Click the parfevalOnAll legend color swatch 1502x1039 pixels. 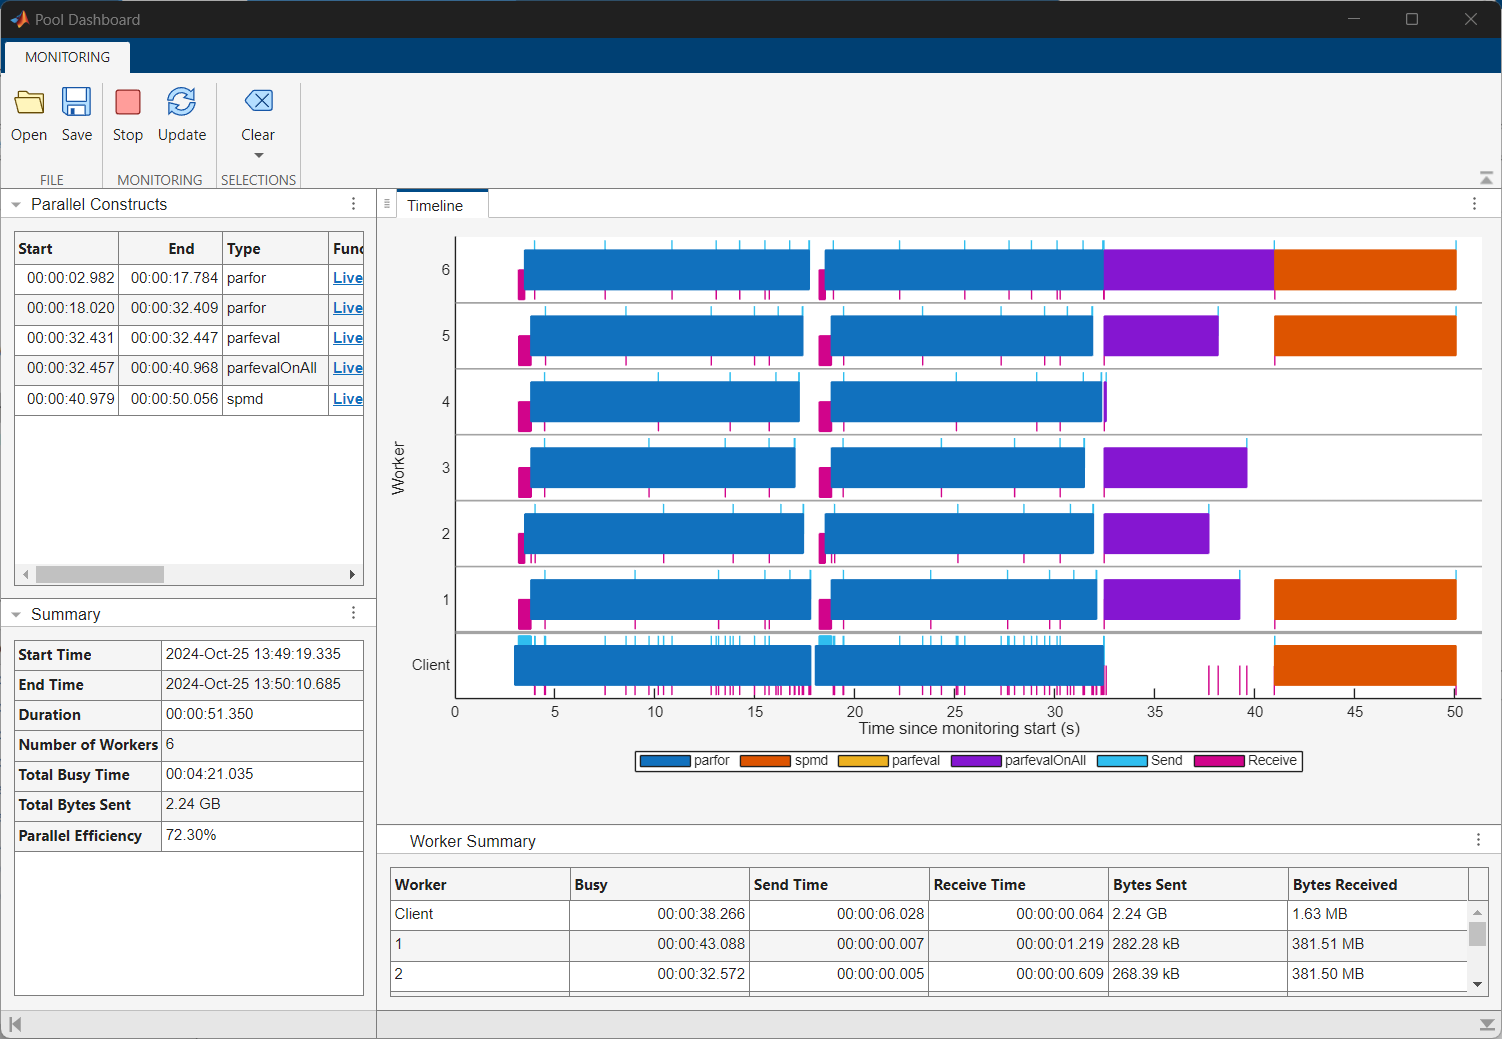click(x=976, y=761)
